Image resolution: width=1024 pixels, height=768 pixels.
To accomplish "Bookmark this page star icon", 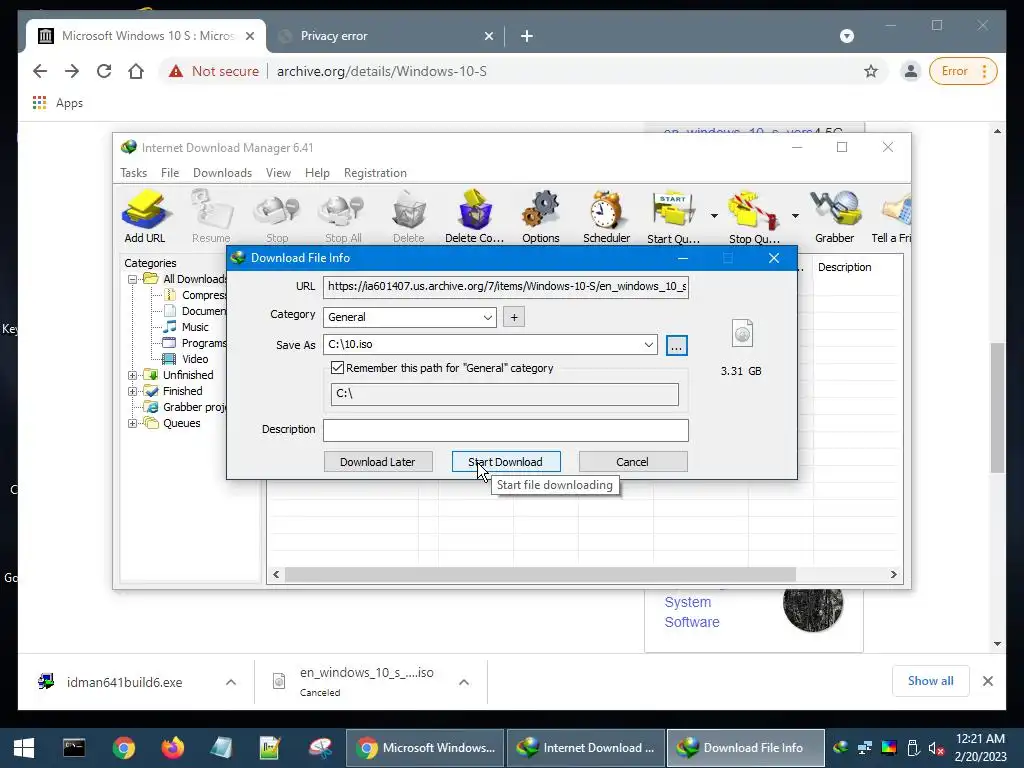I will (x=871, y=71).
